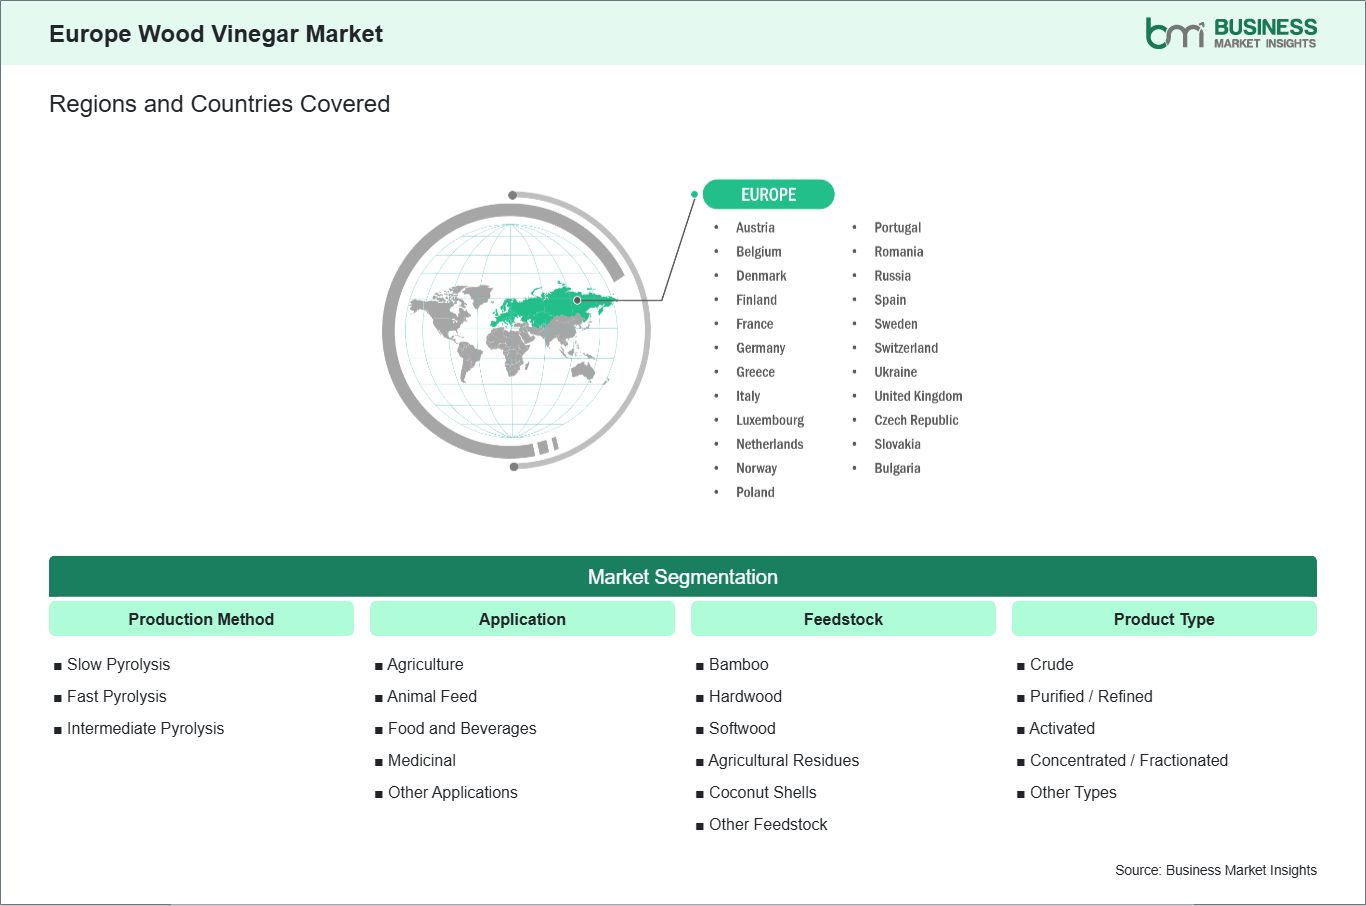
Task: Click 'Agriculture' under Application
Action: pyautogui.click(x=425, y=665)
